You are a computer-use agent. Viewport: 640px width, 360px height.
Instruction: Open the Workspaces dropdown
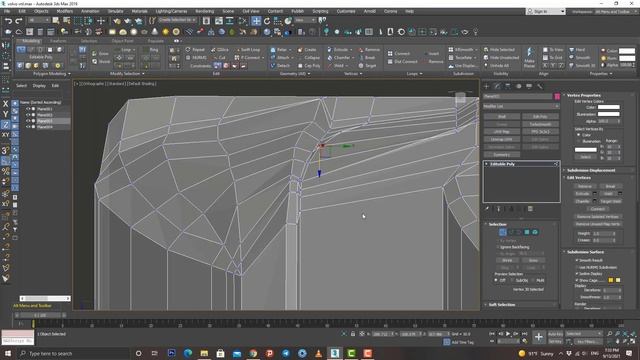click(x=614, y=12)
